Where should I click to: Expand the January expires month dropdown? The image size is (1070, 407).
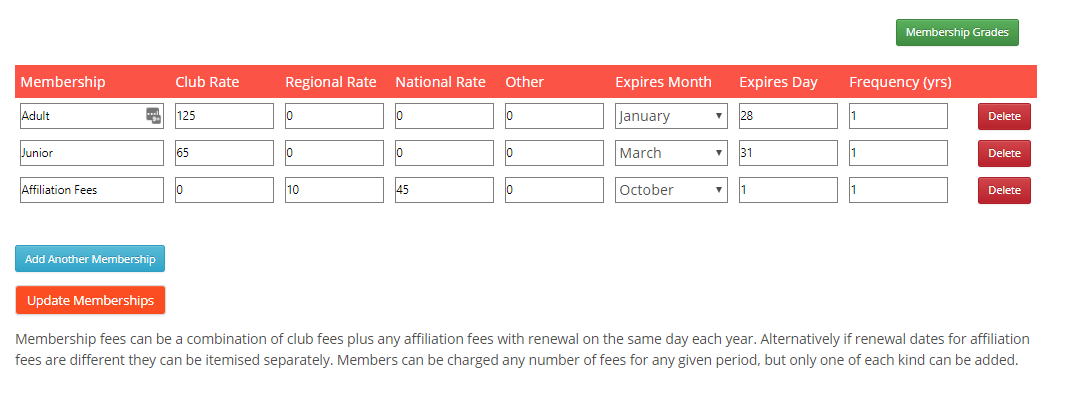tap(671, 116)
